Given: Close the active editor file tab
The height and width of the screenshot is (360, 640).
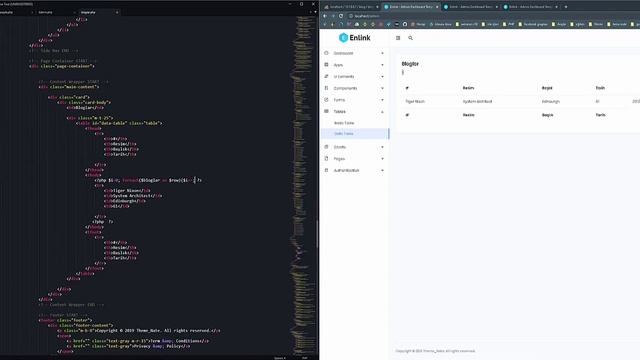Looking at the screenshot, I should click(x=117, y=12).
